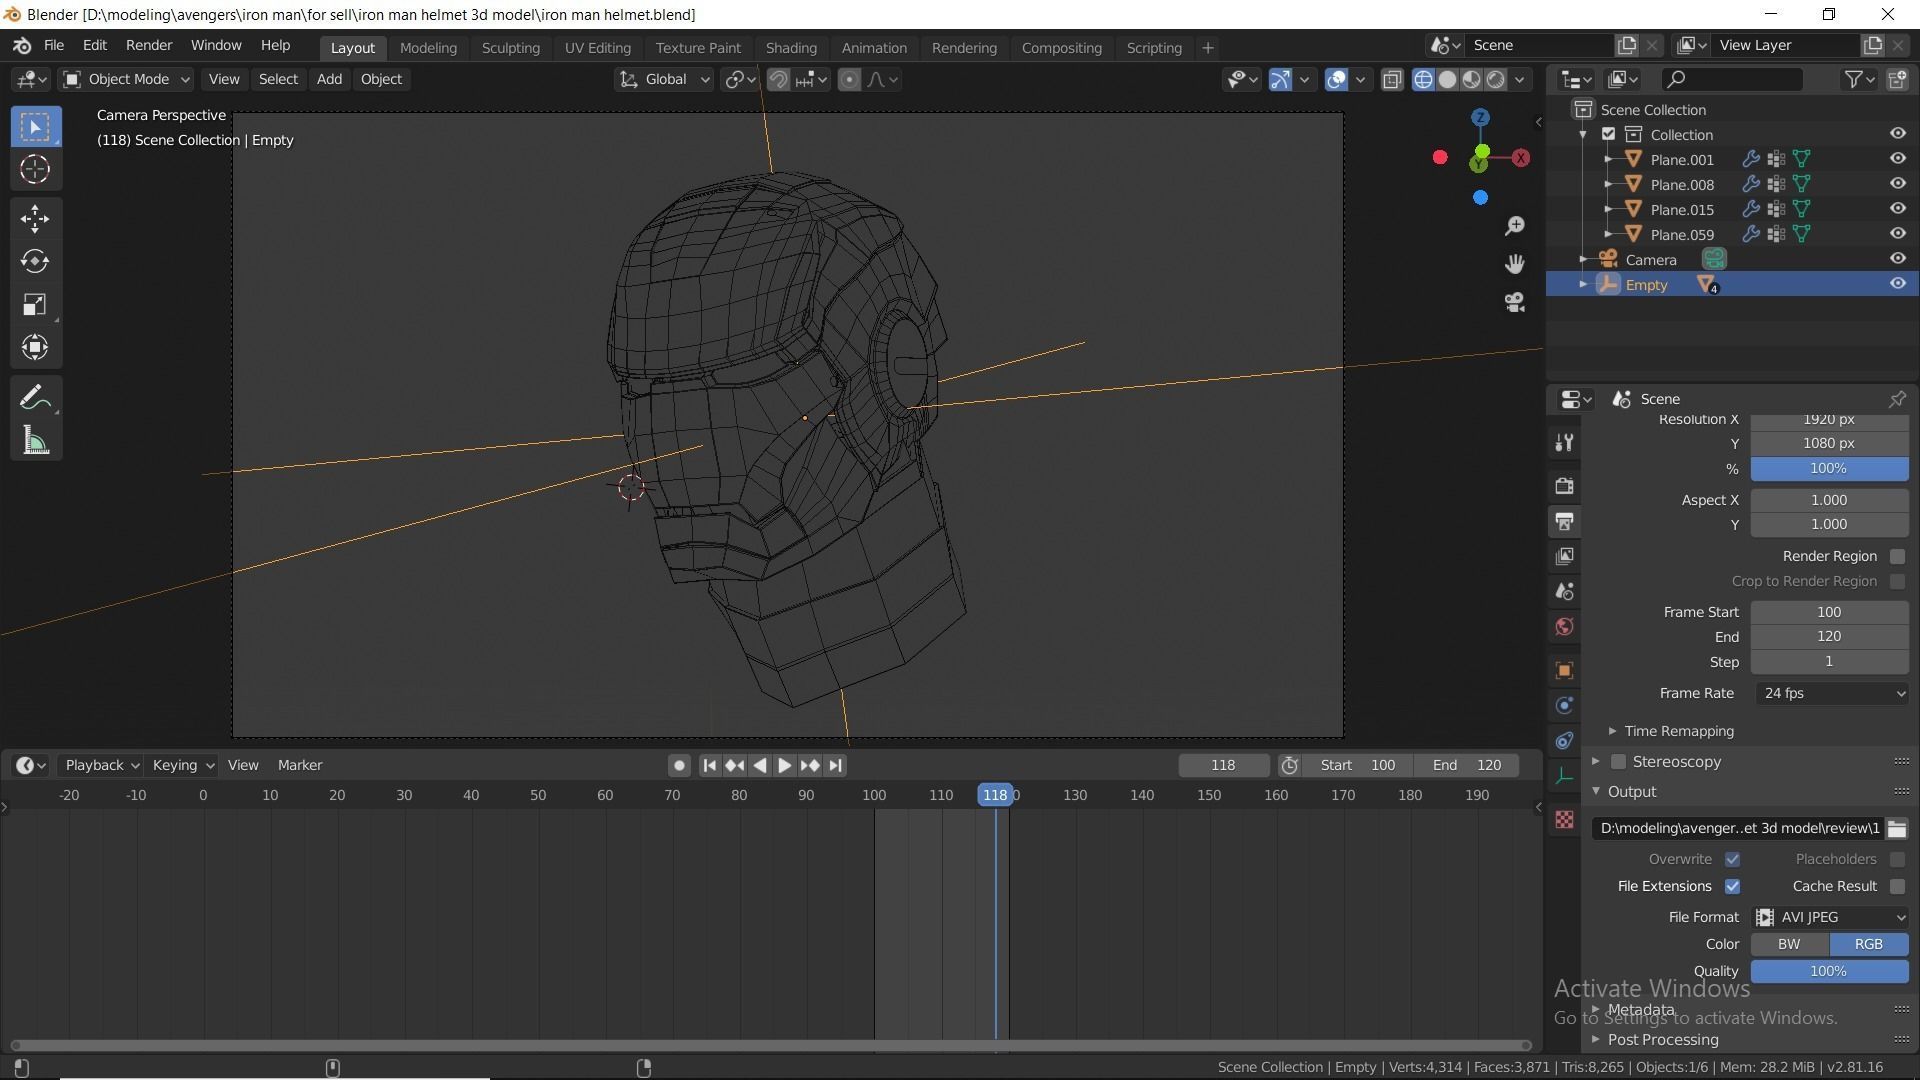The height and width of the screenshot is (1080, 1920).
Task: Select RGB color mode button
Action: coord(1868,944)
